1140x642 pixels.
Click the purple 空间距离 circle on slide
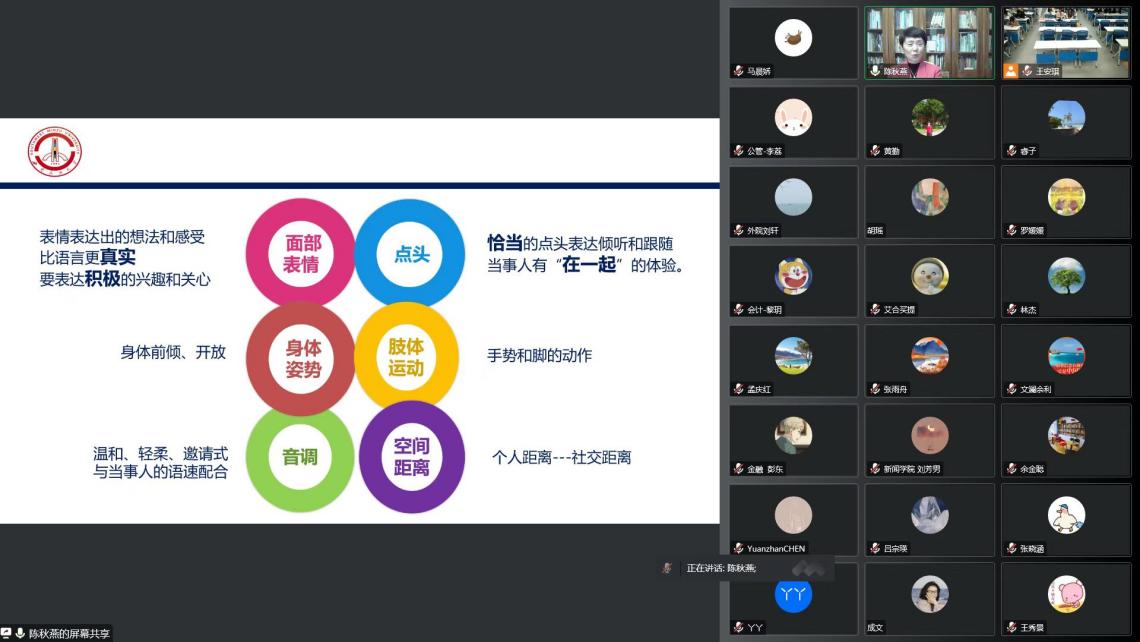411,457
